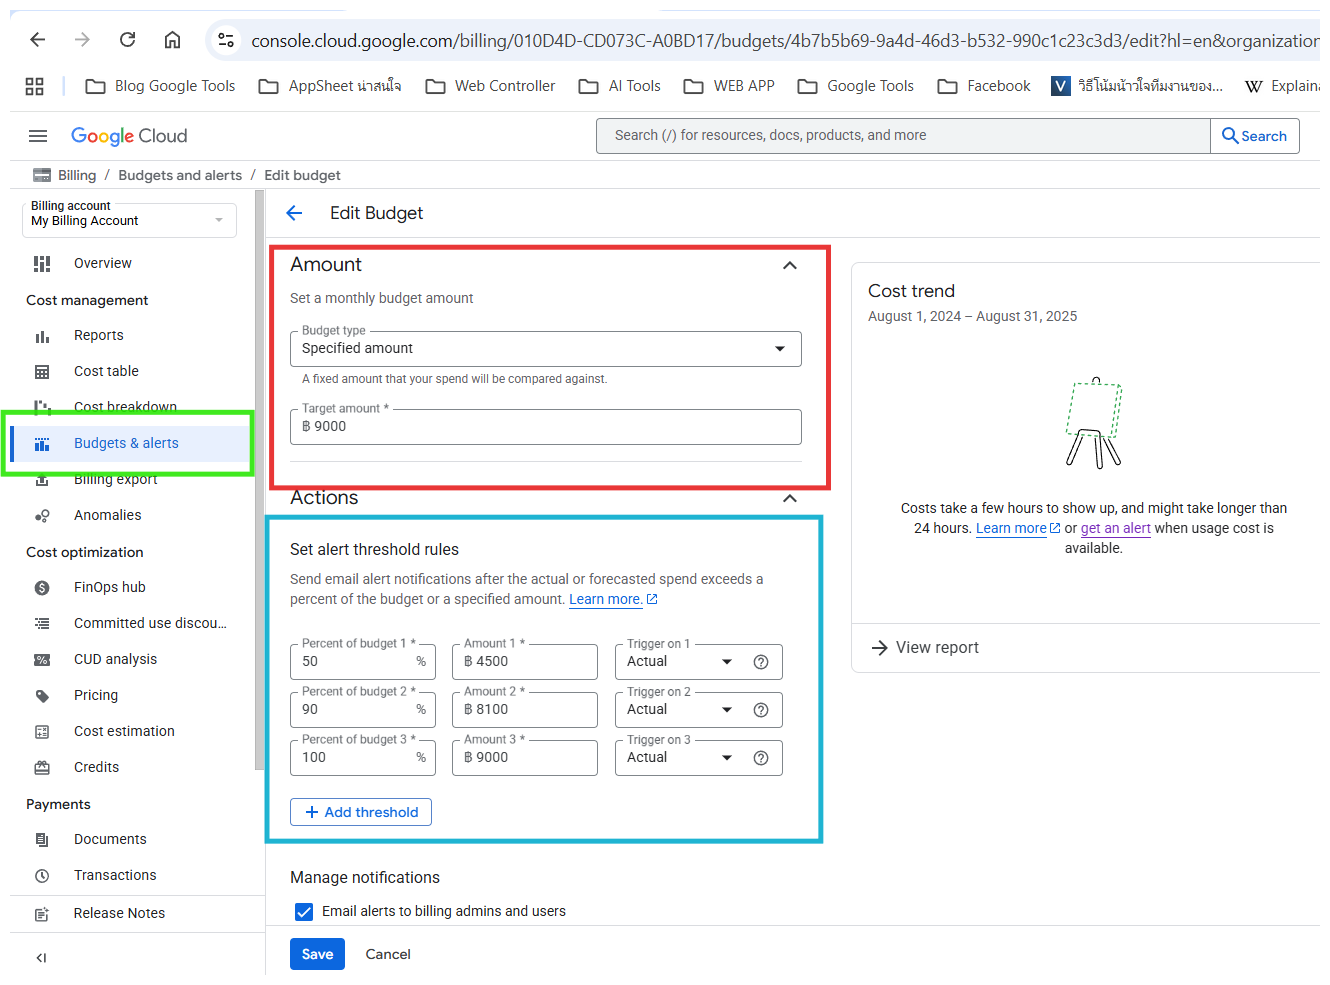The height and width of the screenshot is (985, 1330).
Task: Click the Anomalies icon
Action: [42, 516]
